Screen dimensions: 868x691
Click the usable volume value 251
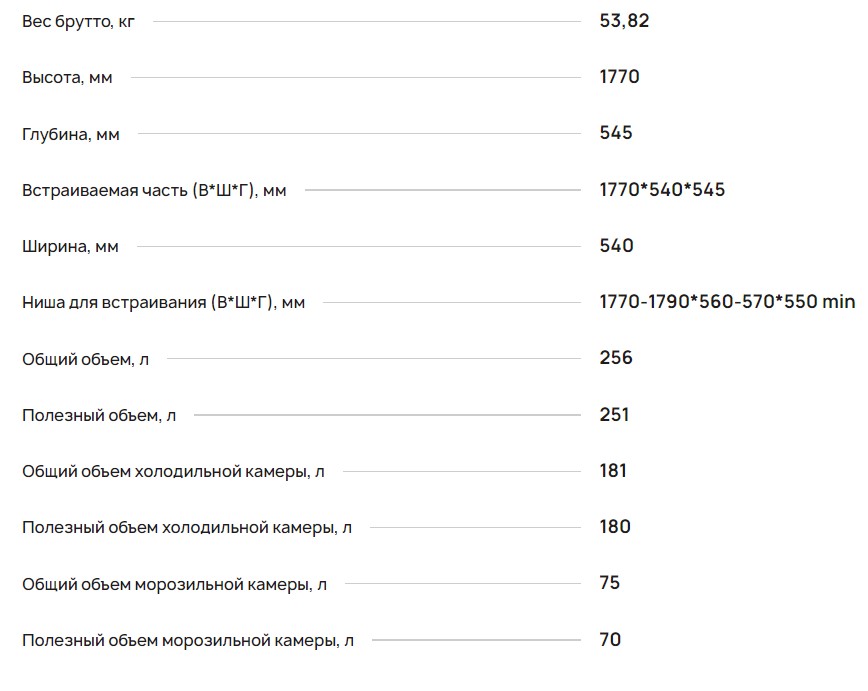pyautogui.click(x=615, y=414)
